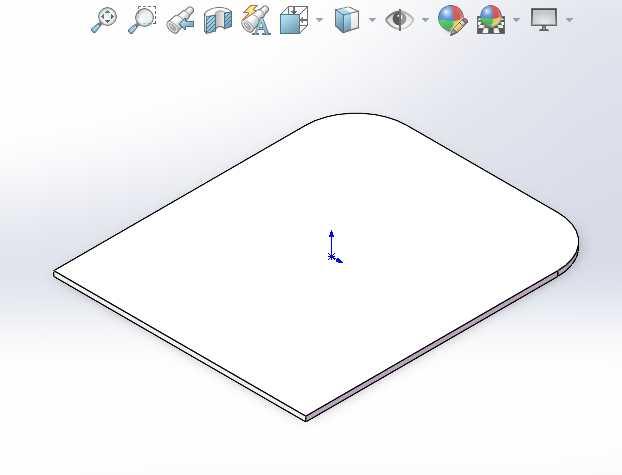The image size is (622, 475).
Task: Click the Zoom to Fit icon
Action: click(104, 20)
